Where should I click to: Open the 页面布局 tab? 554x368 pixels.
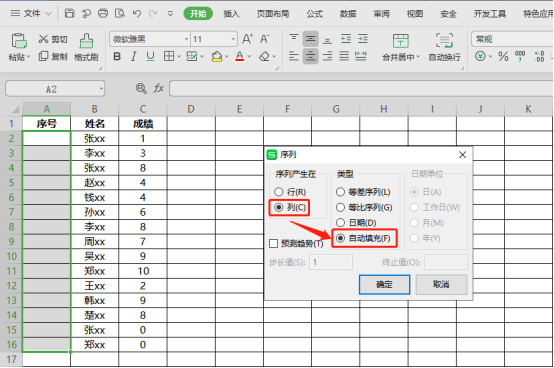pos(273,14)
